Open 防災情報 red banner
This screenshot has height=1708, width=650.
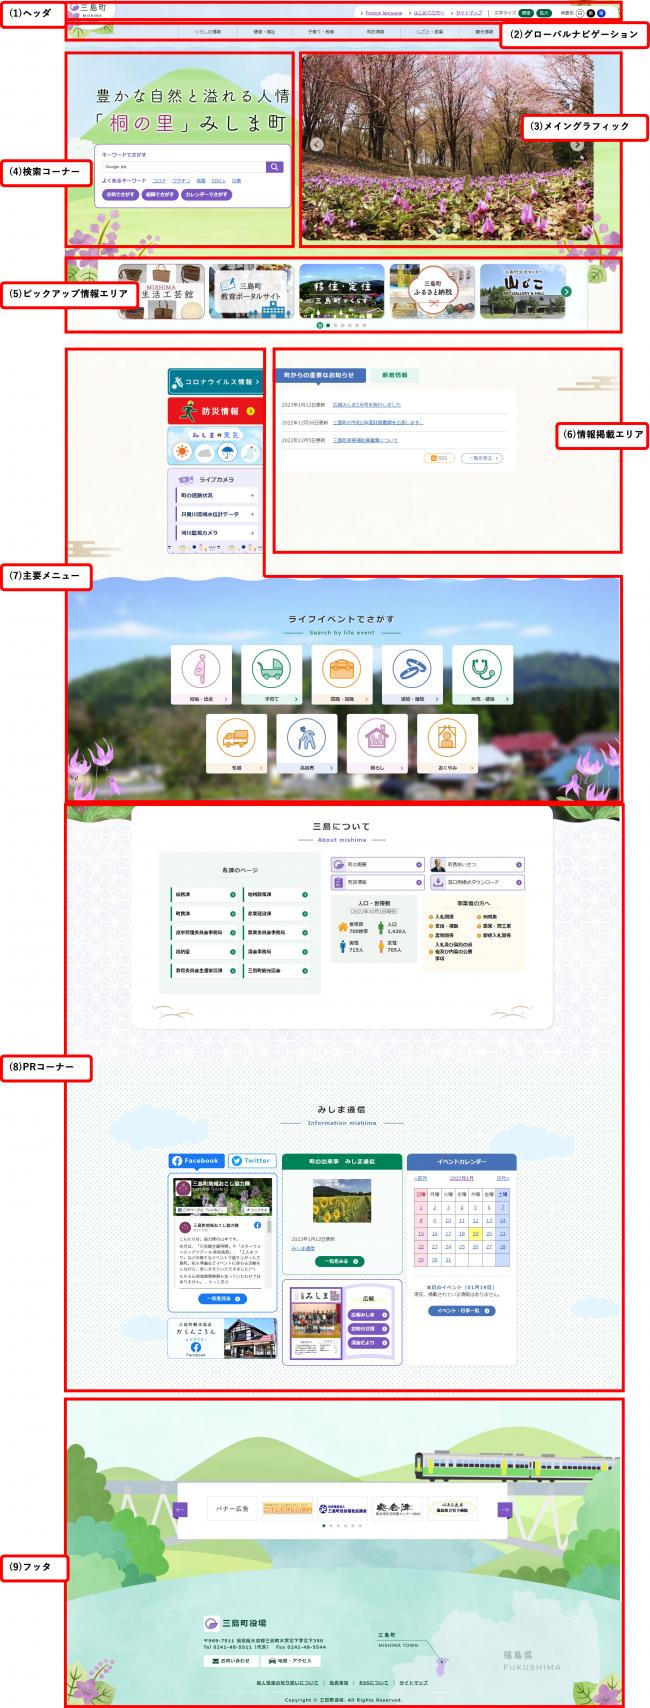pos(215,411)
